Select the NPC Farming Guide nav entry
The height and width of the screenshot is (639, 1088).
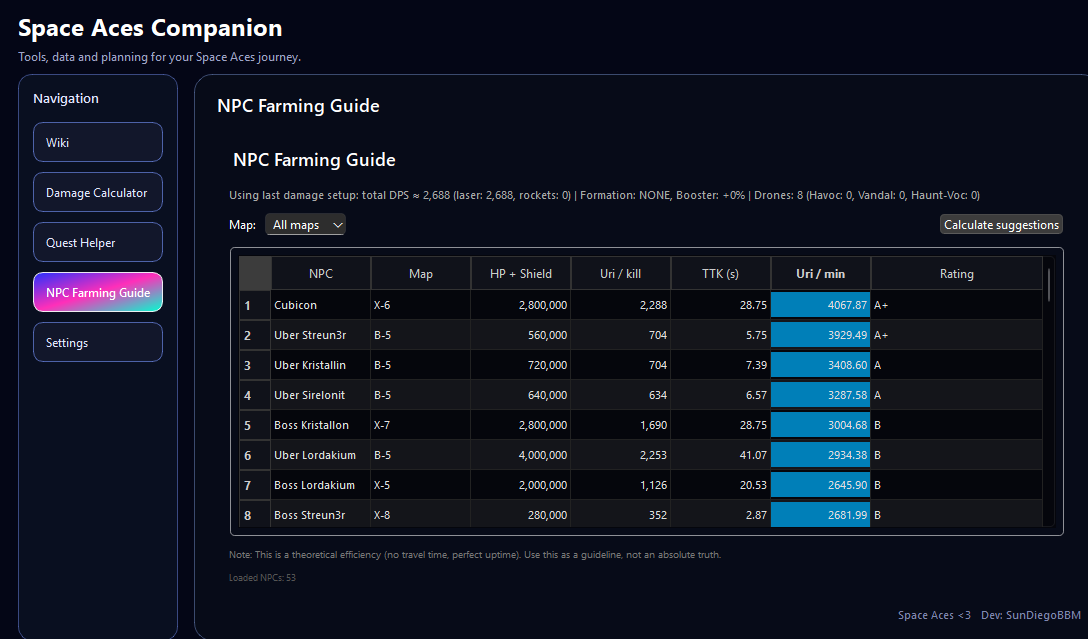pos(97,292)
